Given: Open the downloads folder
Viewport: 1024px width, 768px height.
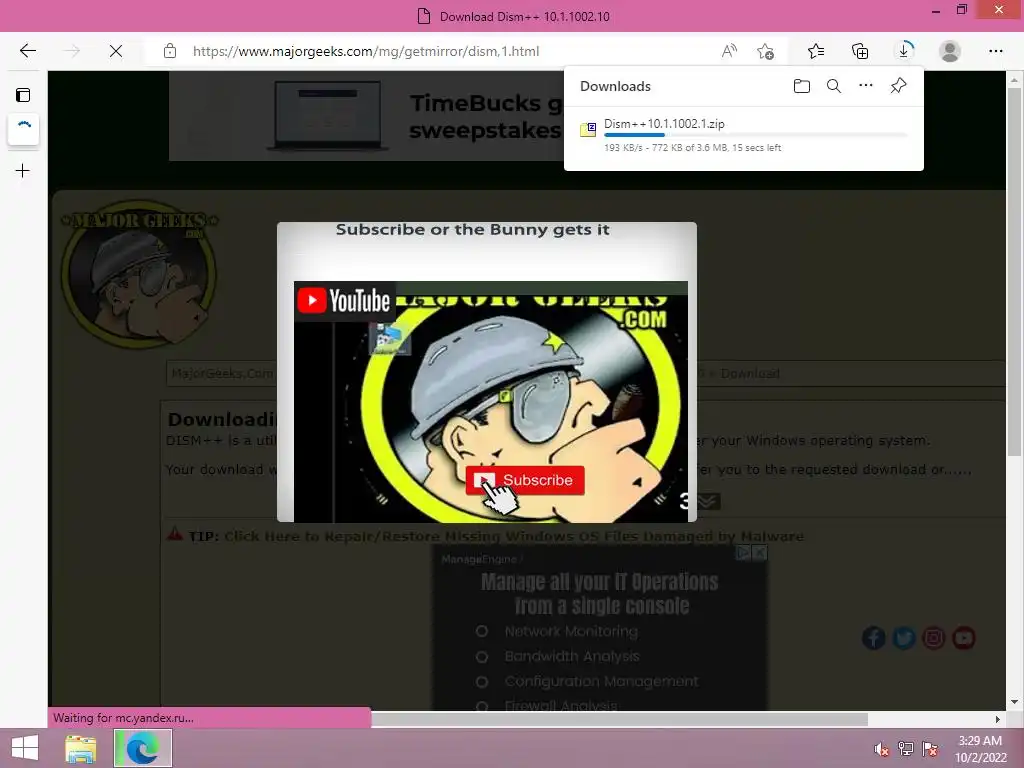Looking at the screenshot, I should click(802, 86).
